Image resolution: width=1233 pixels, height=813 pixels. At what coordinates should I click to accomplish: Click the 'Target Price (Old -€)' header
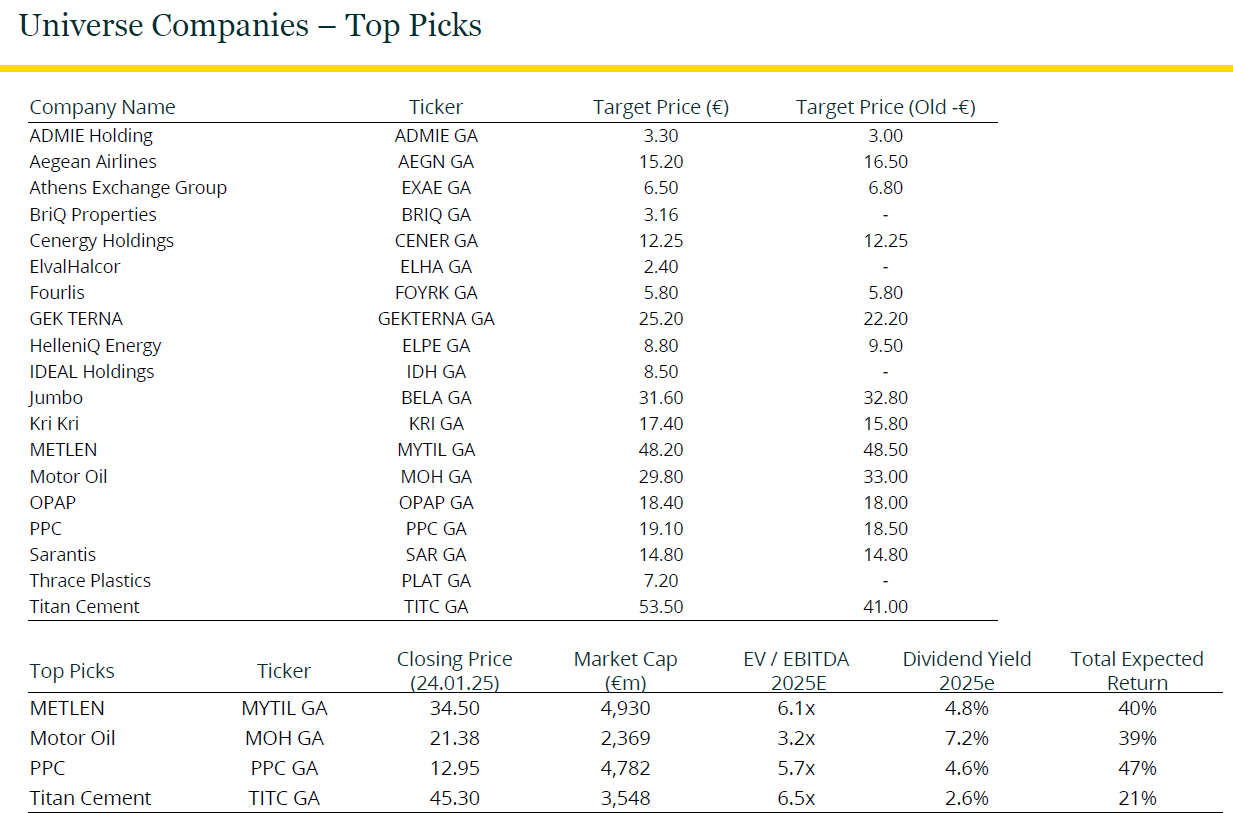[x=885, y=107]
